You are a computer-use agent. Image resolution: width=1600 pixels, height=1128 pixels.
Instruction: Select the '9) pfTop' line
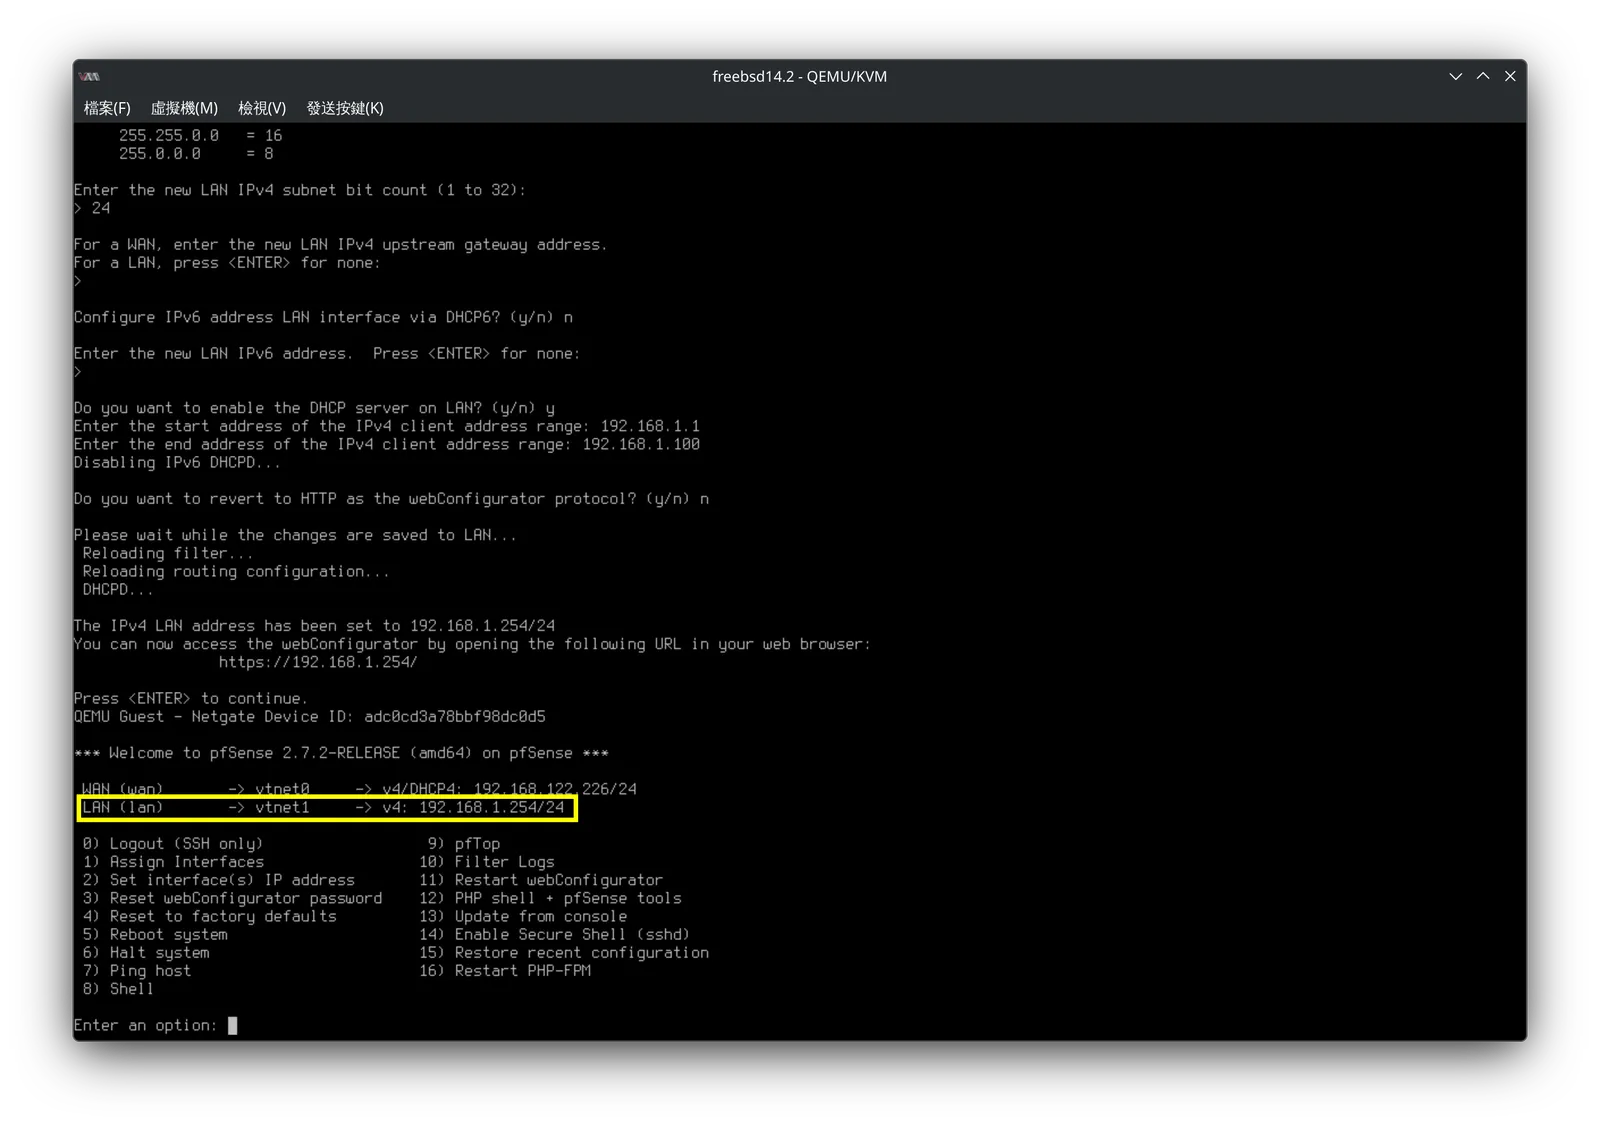(x=464, y=843)
